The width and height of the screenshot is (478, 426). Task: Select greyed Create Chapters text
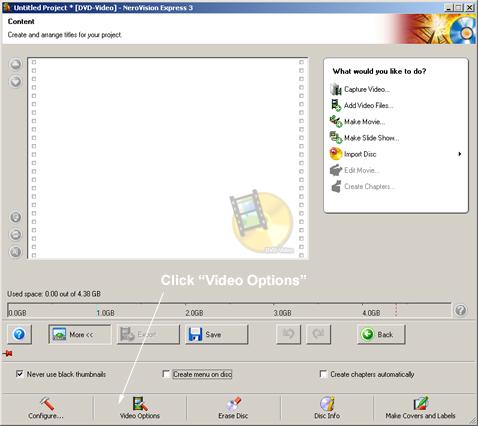[x=369, y=186]
